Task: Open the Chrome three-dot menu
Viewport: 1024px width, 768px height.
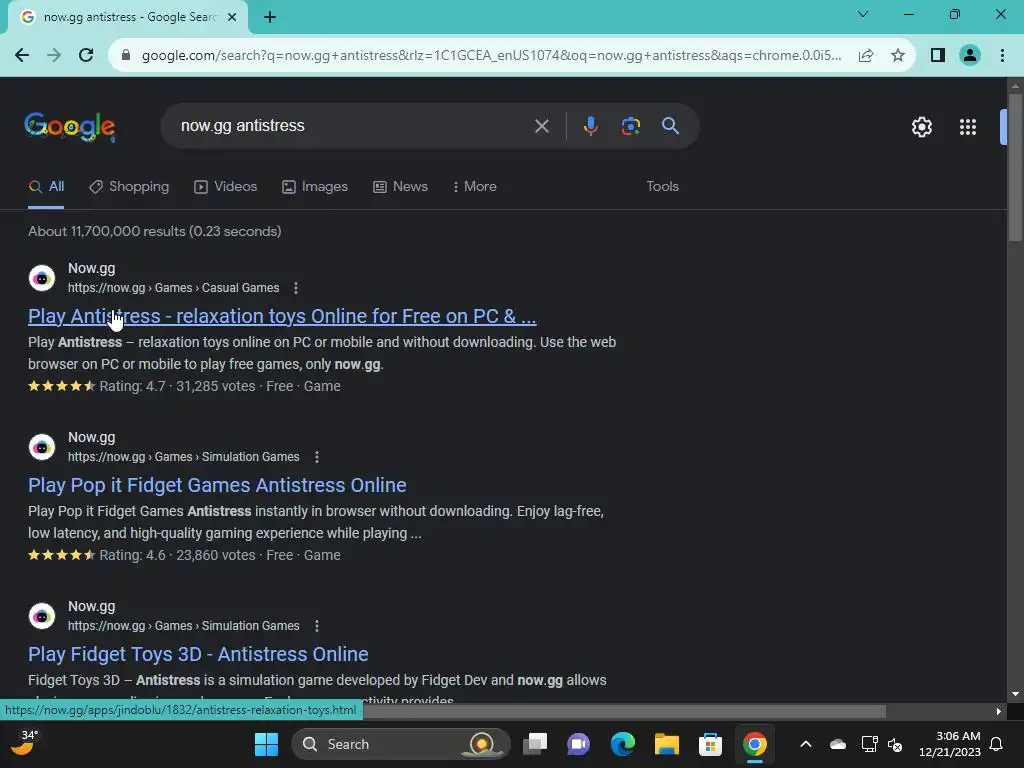Action: tap(1002, 55)
